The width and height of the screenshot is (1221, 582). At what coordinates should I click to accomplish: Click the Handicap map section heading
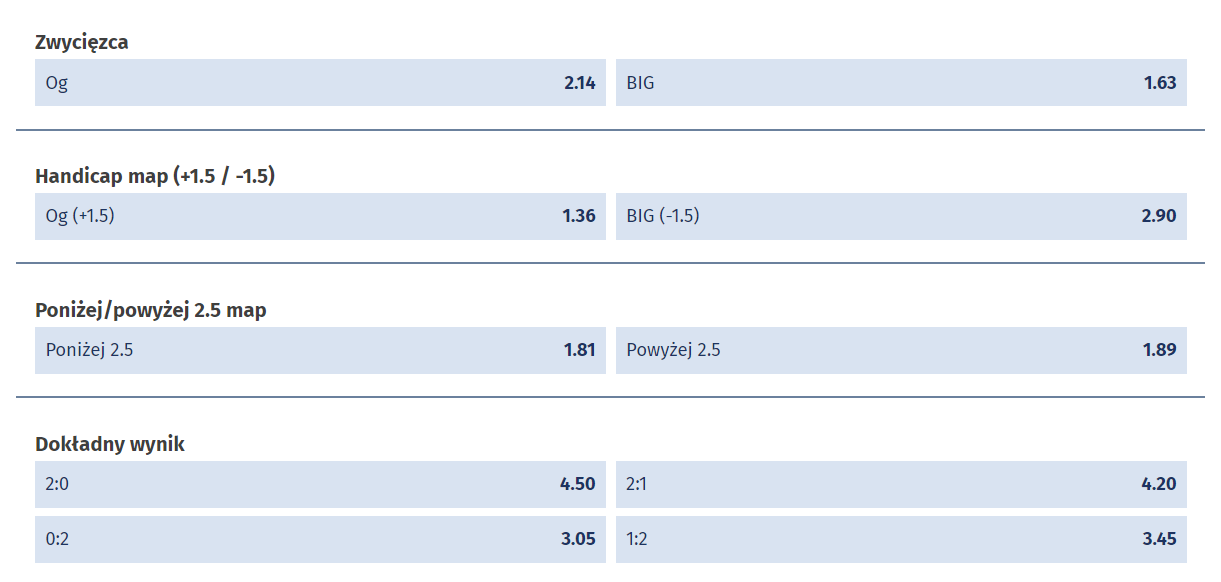[155, 176]
